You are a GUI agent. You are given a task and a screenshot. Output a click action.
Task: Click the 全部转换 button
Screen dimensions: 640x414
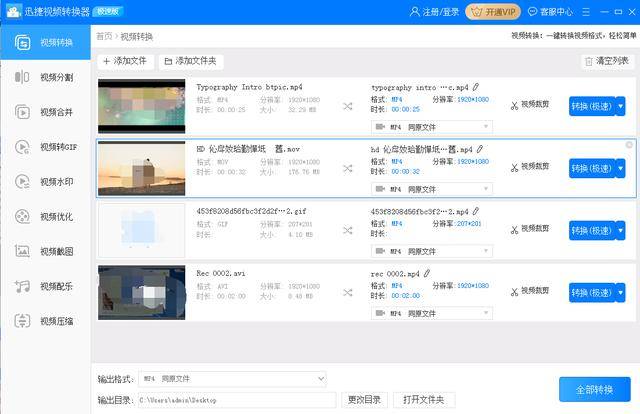pos(595,390)
